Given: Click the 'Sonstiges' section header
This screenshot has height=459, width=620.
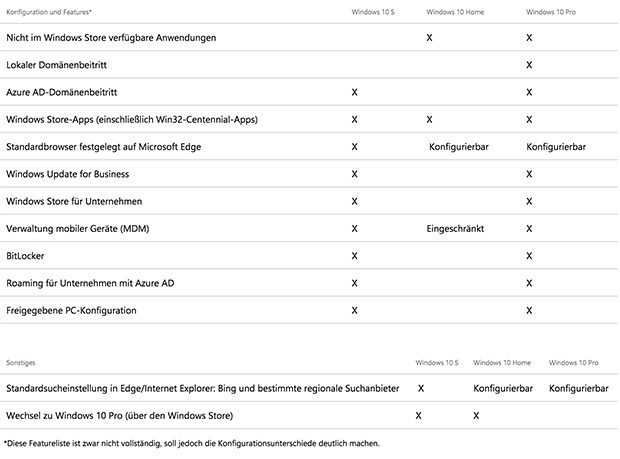Looking at the screenshot, I should tap(21, 363).
